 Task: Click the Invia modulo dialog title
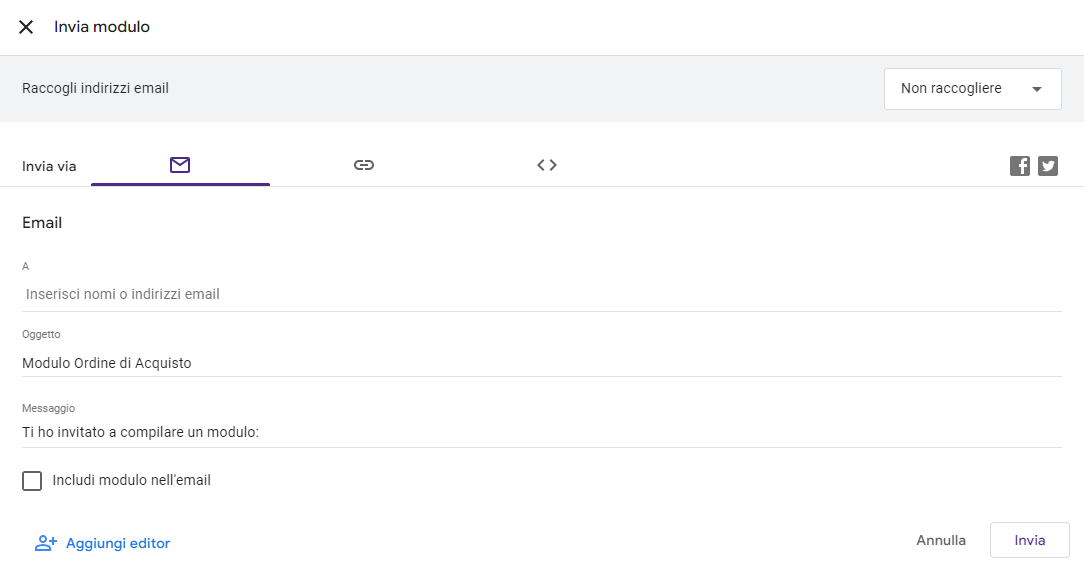[102, 27]
